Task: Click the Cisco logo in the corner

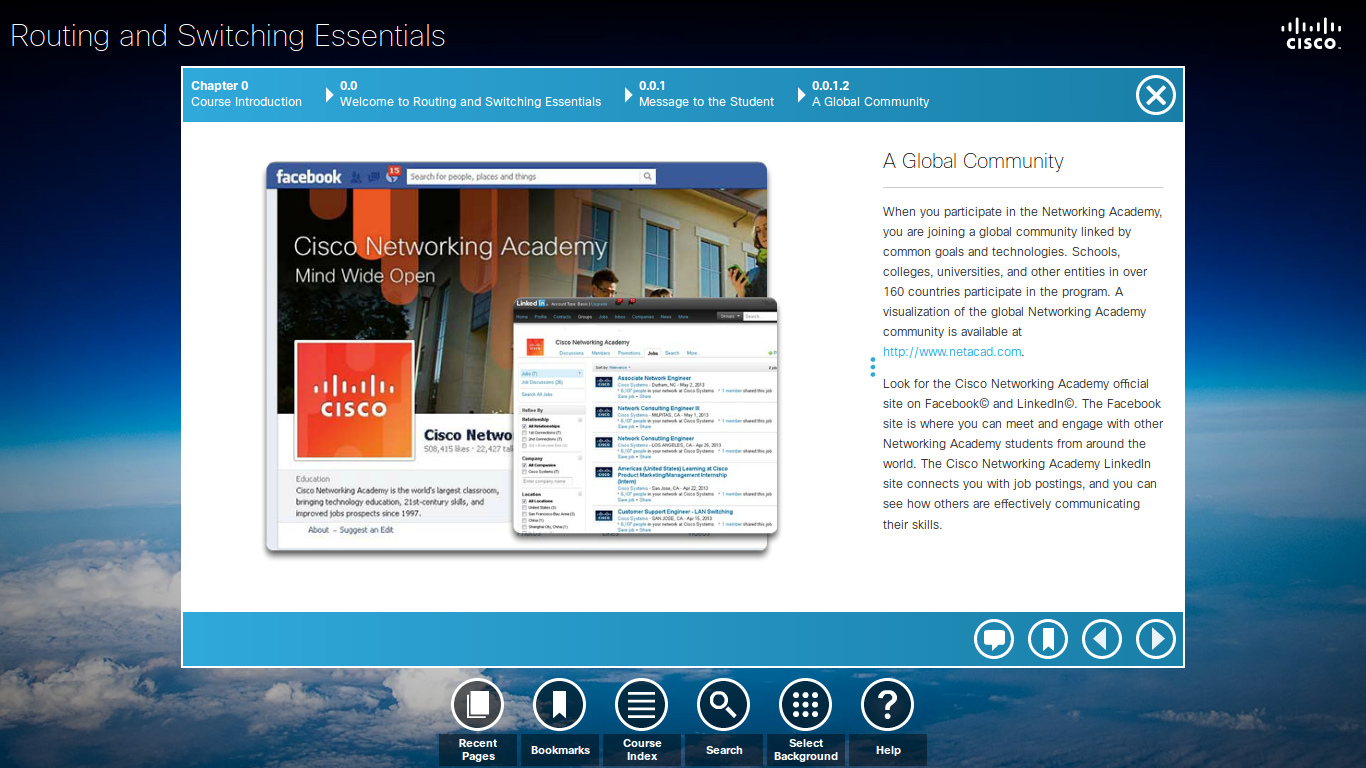Action: pyautogui.click(x=1311, y=33)
